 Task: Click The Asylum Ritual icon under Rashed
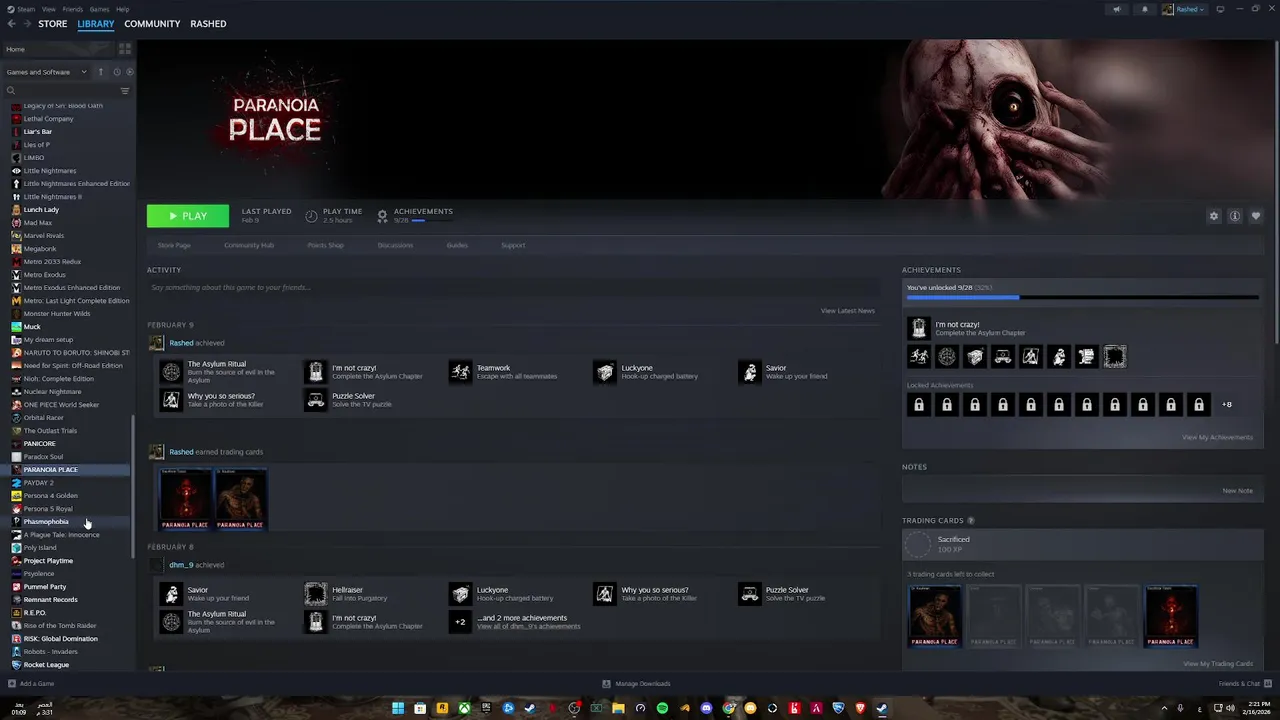(171, 372)
